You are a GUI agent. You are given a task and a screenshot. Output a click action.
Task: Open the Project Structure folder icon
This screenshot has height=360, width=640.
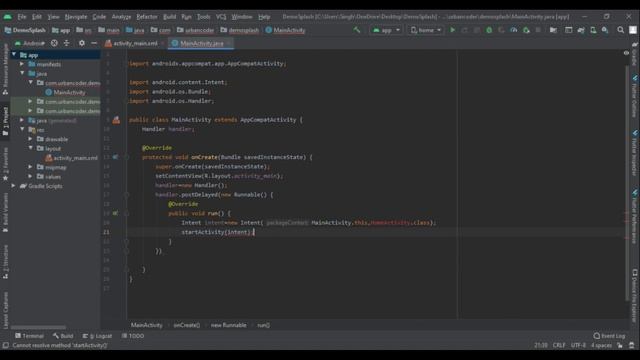click(553, 30)
